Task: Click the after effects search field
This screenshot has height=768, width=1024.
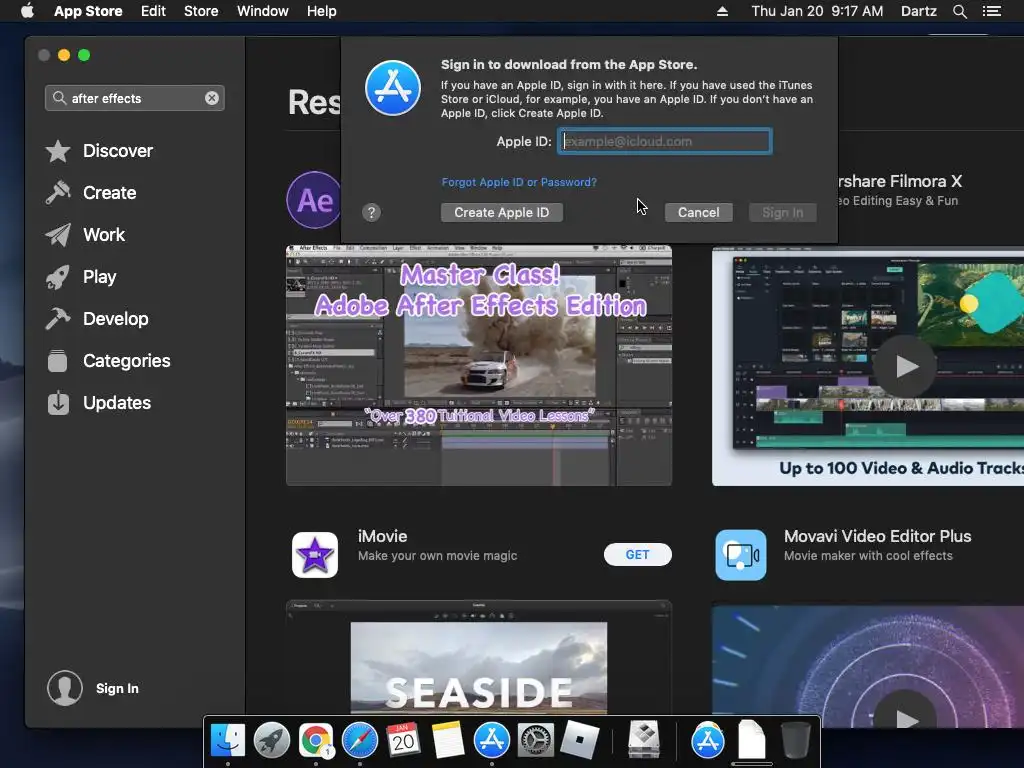Action: point(135,98)
